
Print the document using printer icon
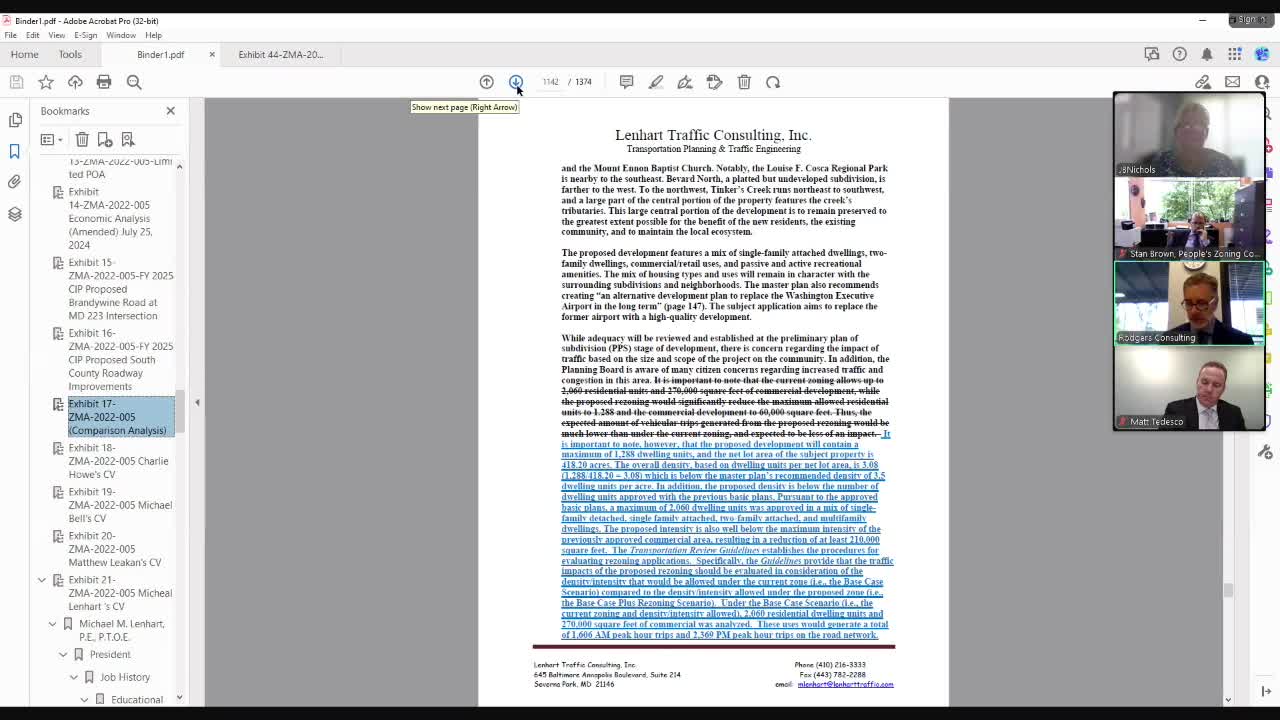click(x=104, y=82)
